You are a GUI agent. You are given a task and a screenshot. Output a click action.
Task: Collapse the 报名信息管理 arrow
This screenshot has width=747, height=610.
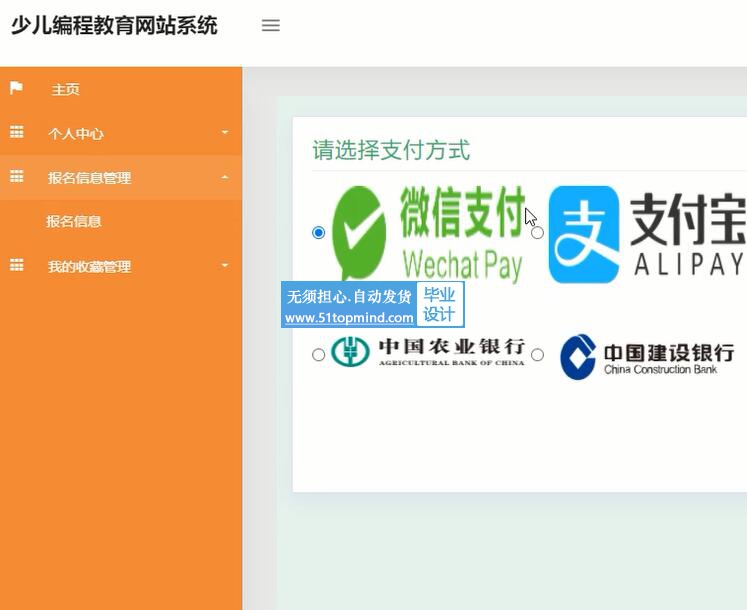(x=225, y=177)
